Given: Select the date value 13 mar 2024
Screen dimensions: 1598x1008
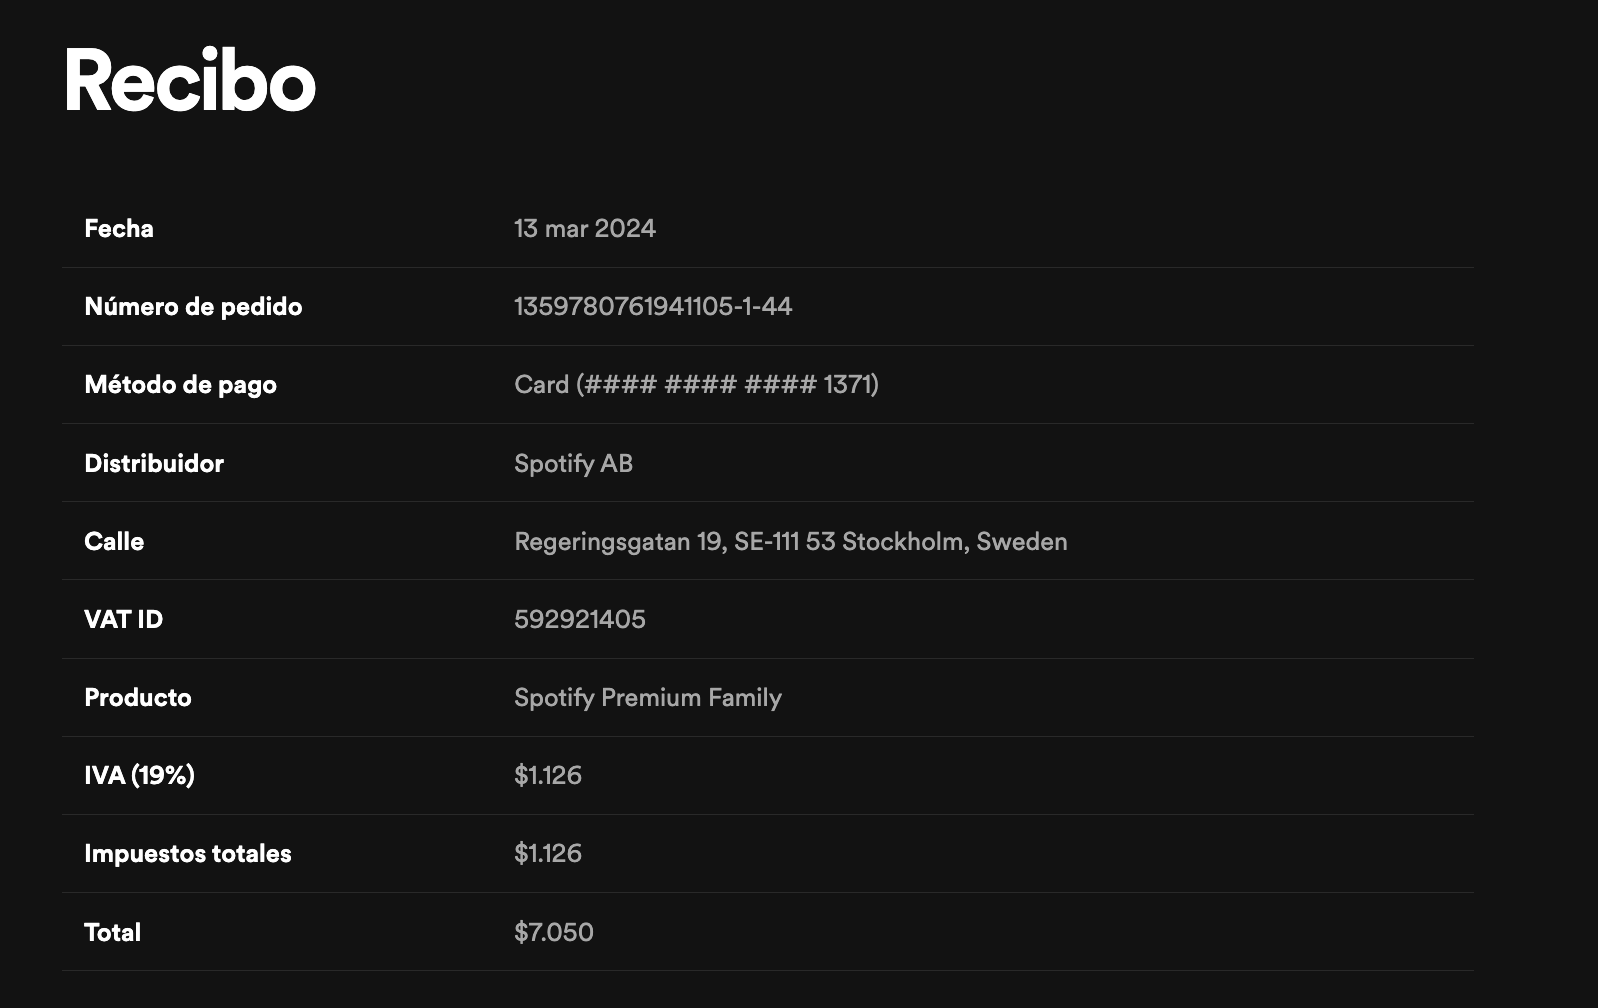Looking at the screenshot, I should click(x=584, y=229).
